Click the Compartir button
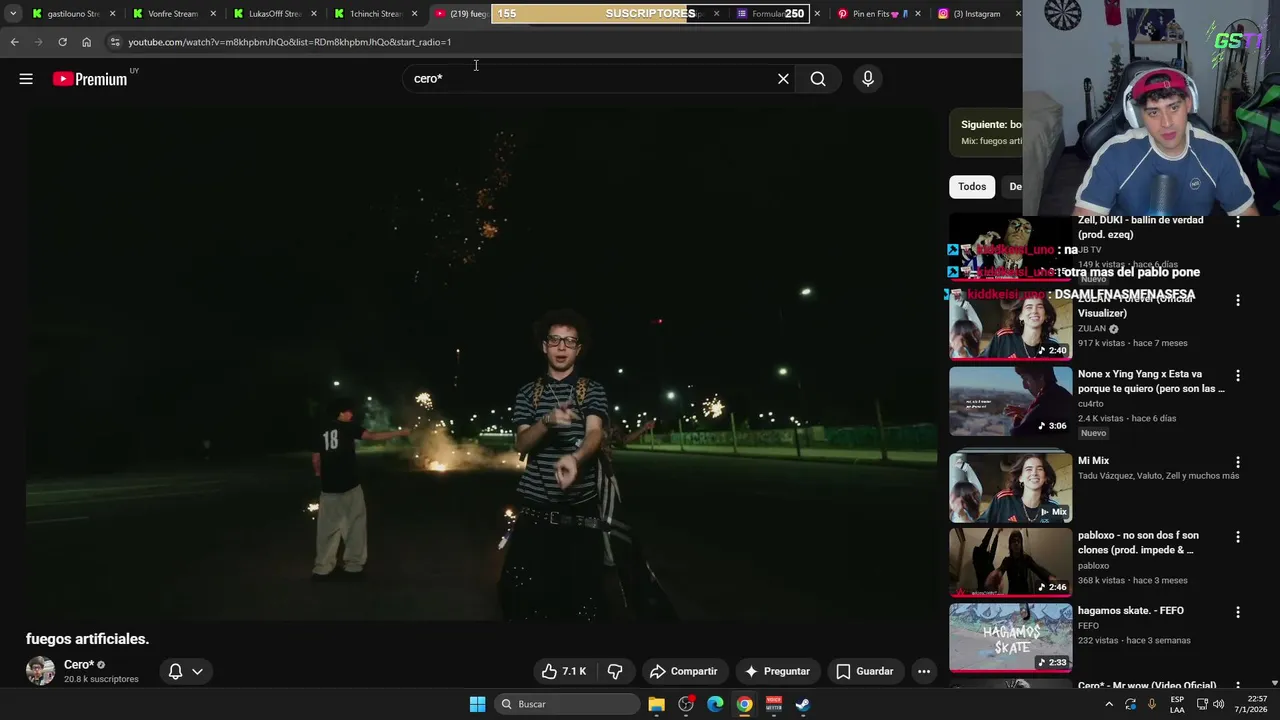Image resolution: width=1280 pixels, height=720 pixels. [x=685, y=671]
